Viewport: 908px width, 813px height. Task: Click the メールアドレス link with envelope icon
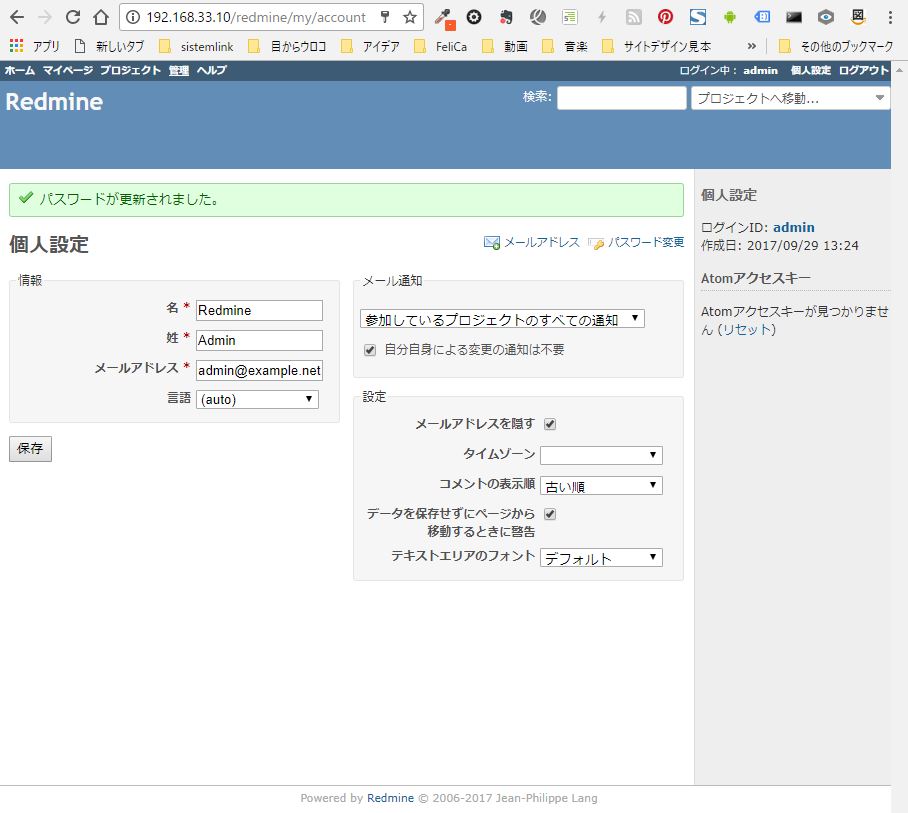(x=532, y=242)
